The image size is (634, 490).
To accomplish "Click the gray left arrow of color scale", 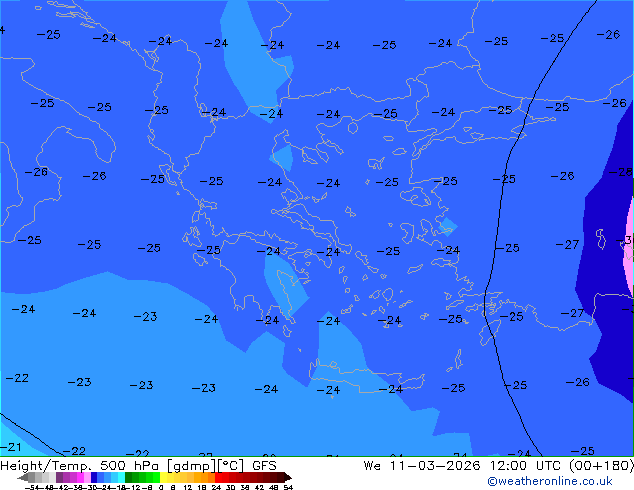I will 23,478.
